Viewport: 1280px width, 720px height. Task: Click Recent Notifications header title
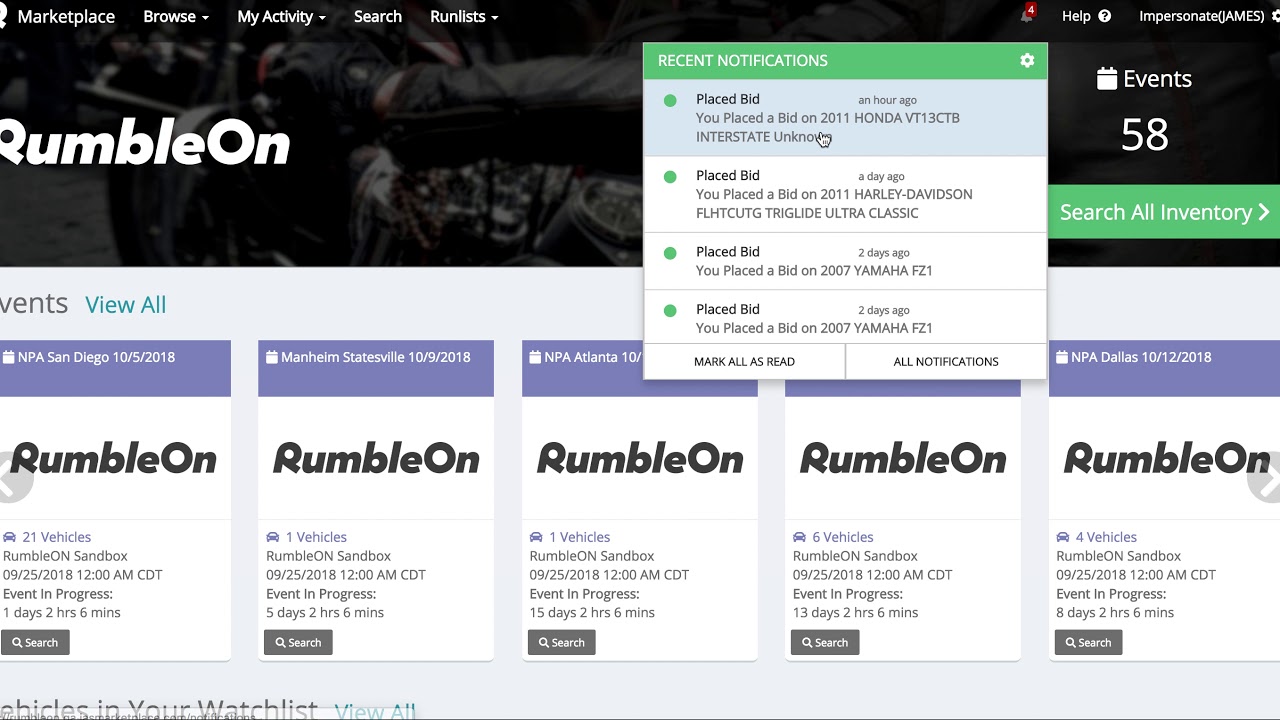tap(743, 61)
